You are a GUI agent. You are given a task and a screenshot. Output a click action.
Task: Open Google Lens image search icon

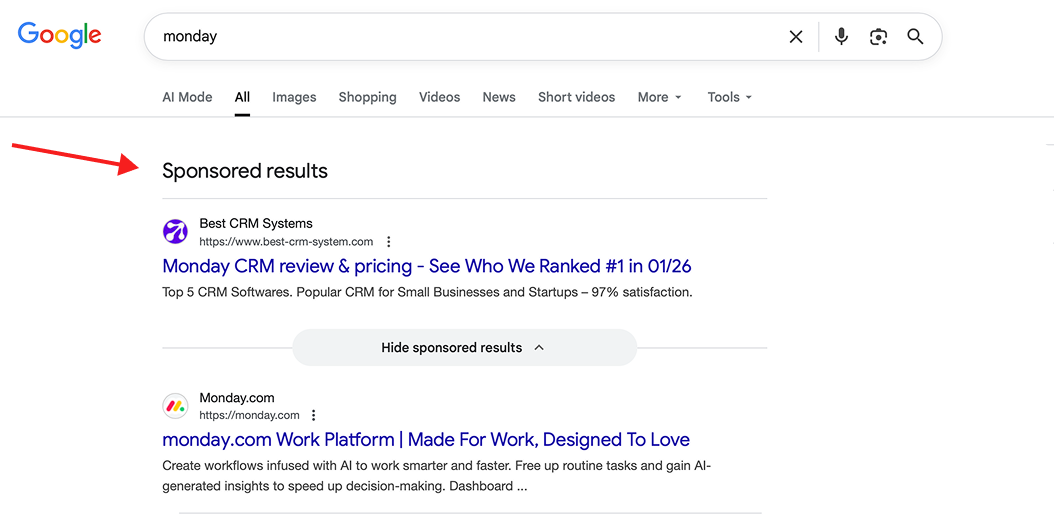(879, 37)
